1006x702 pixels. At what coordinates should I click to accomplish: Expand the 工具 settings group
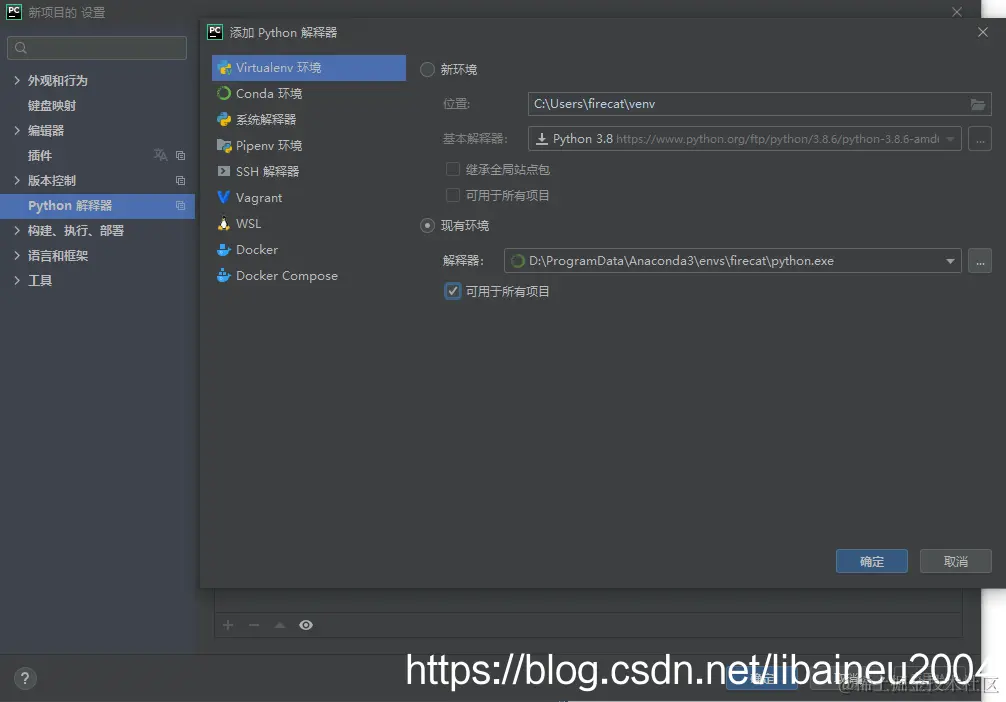pyautogui.click(x=17, y=280)
